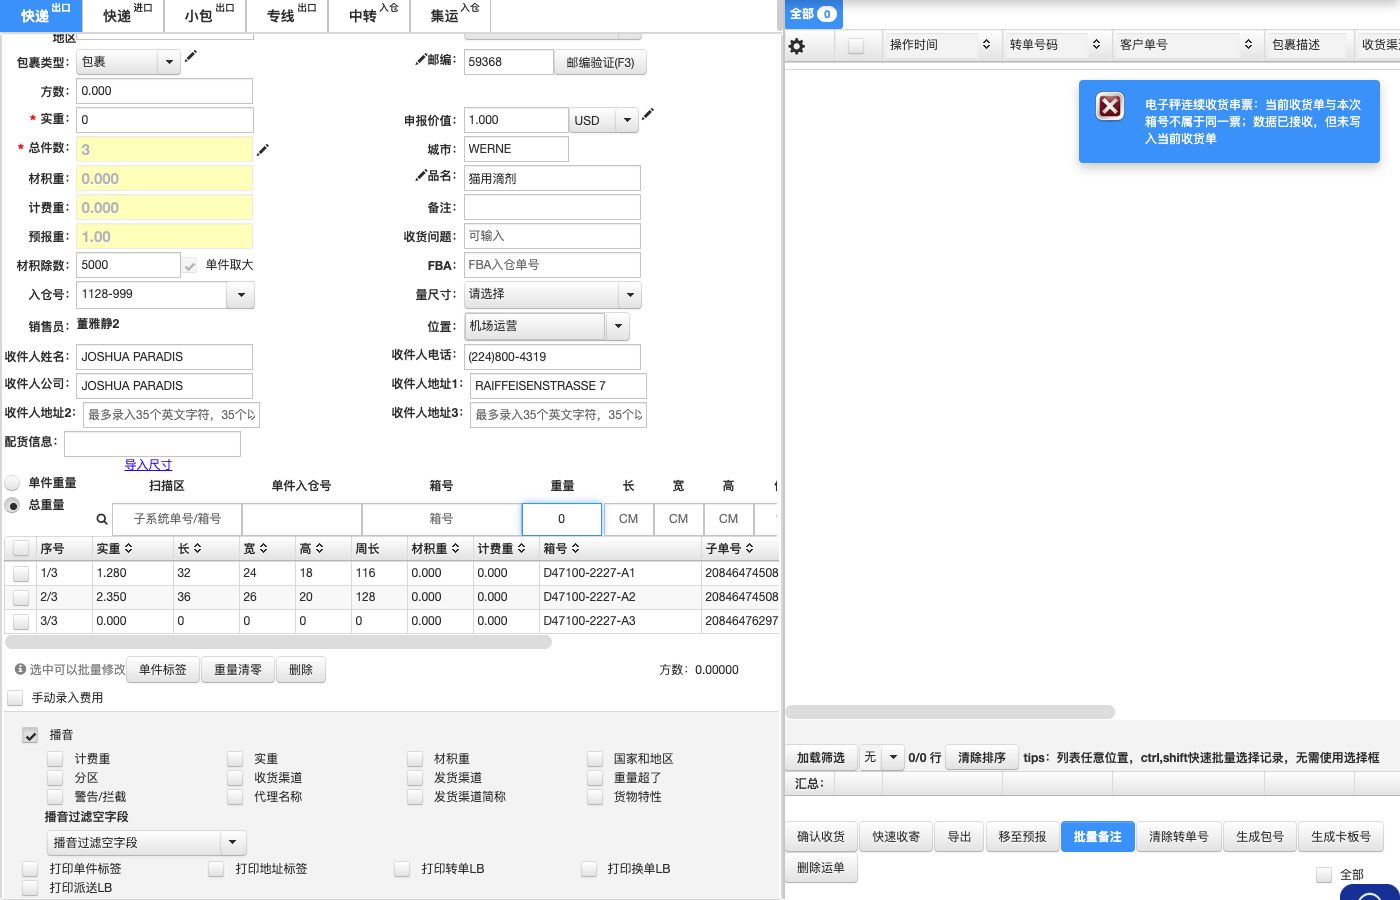Click the 重量 input field showing 0
Image resolution: width=1400 pixels, height=900 pixels.
click(x=562, y=519)
